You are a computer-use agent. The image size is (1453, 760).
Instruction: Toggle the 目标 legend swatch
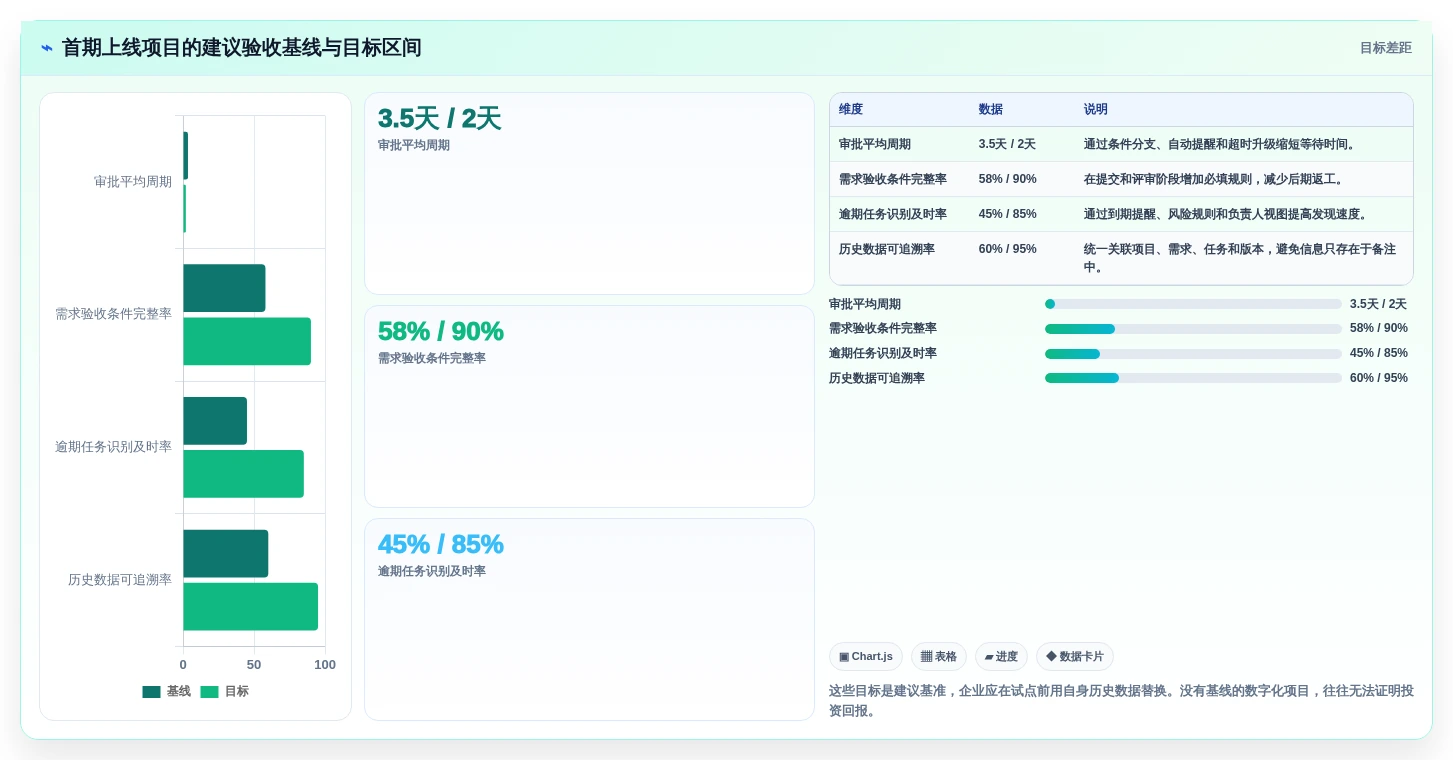(x=209, y=692)
